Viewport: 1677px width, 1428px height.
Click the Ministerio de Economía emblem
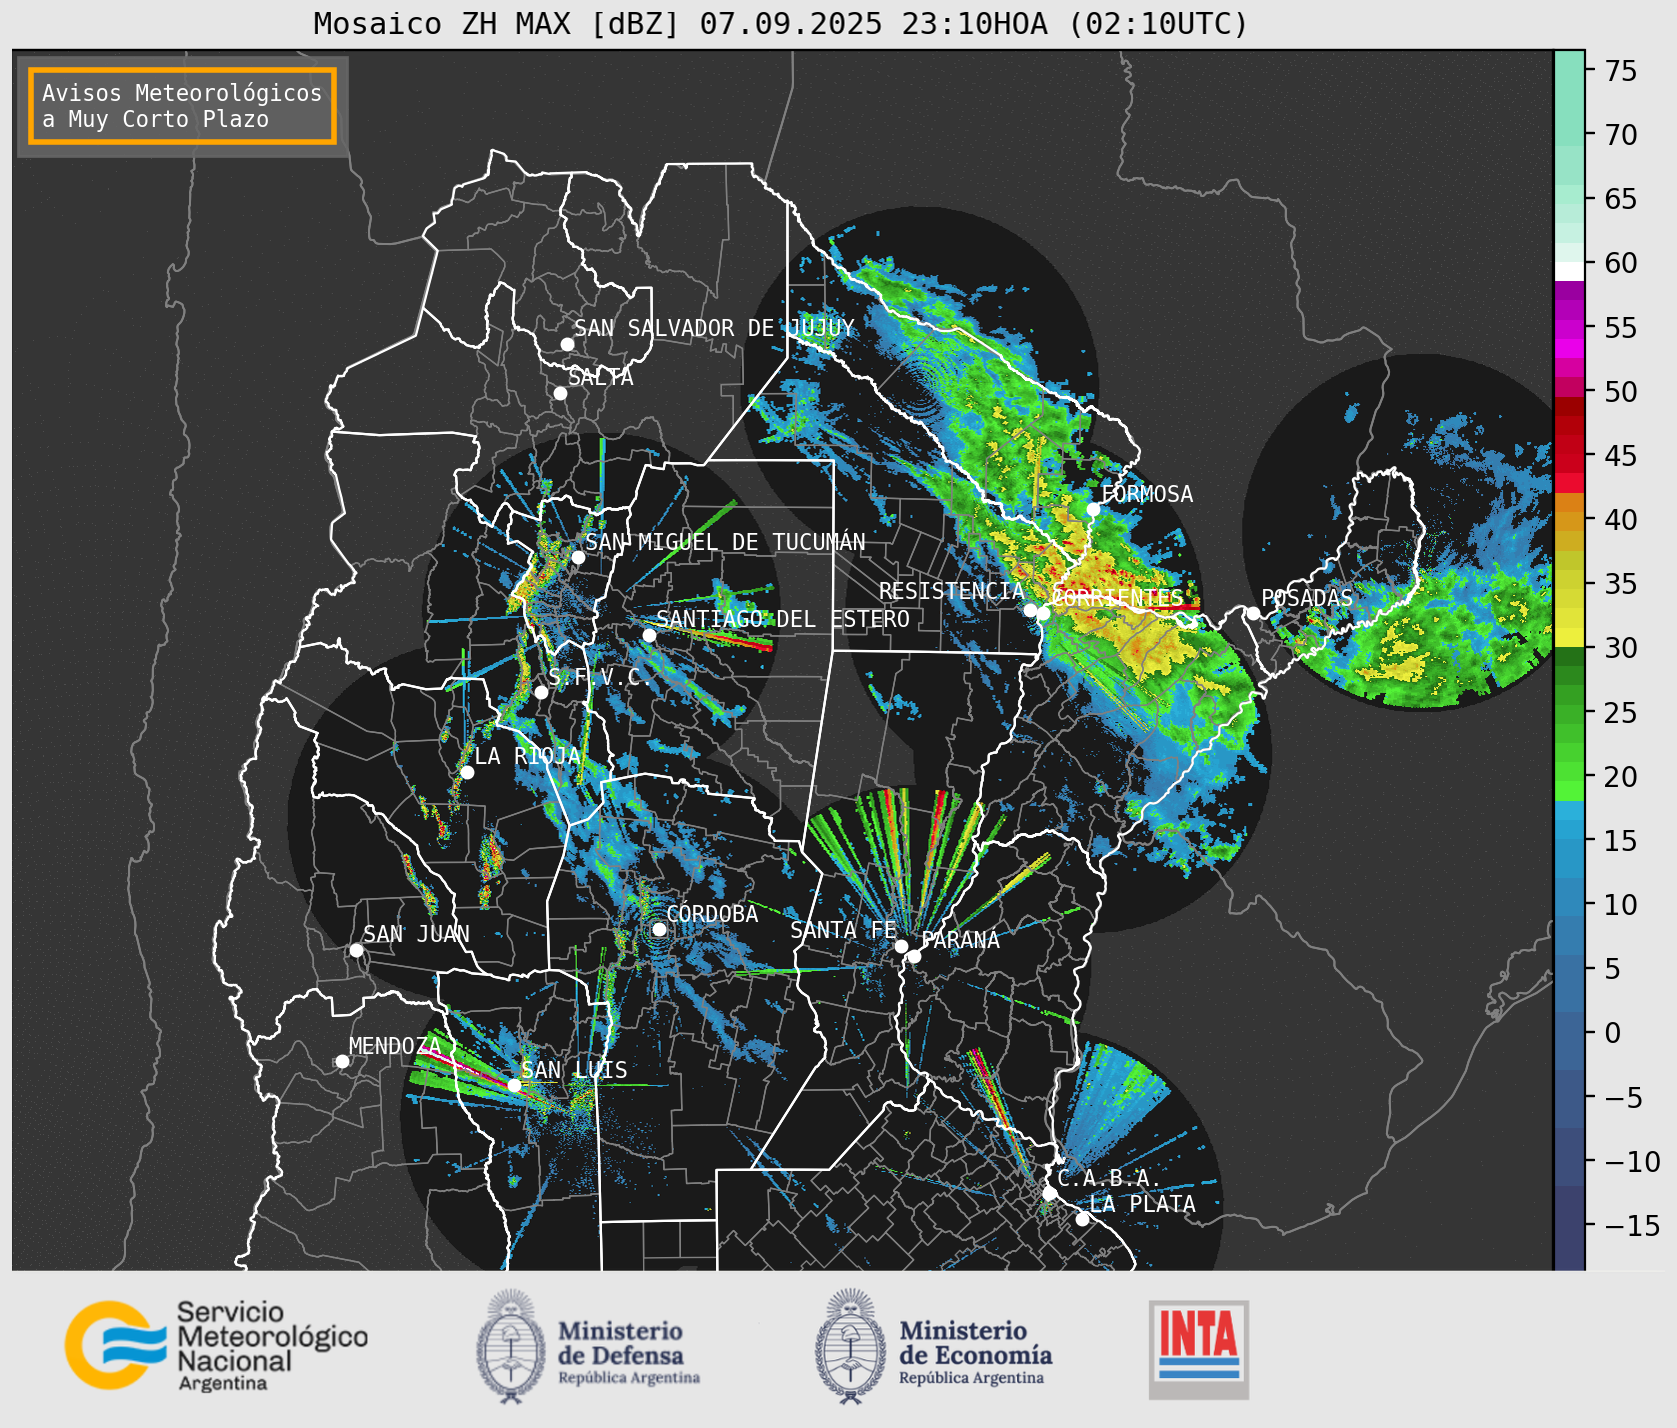click(x=851, y=1346)
